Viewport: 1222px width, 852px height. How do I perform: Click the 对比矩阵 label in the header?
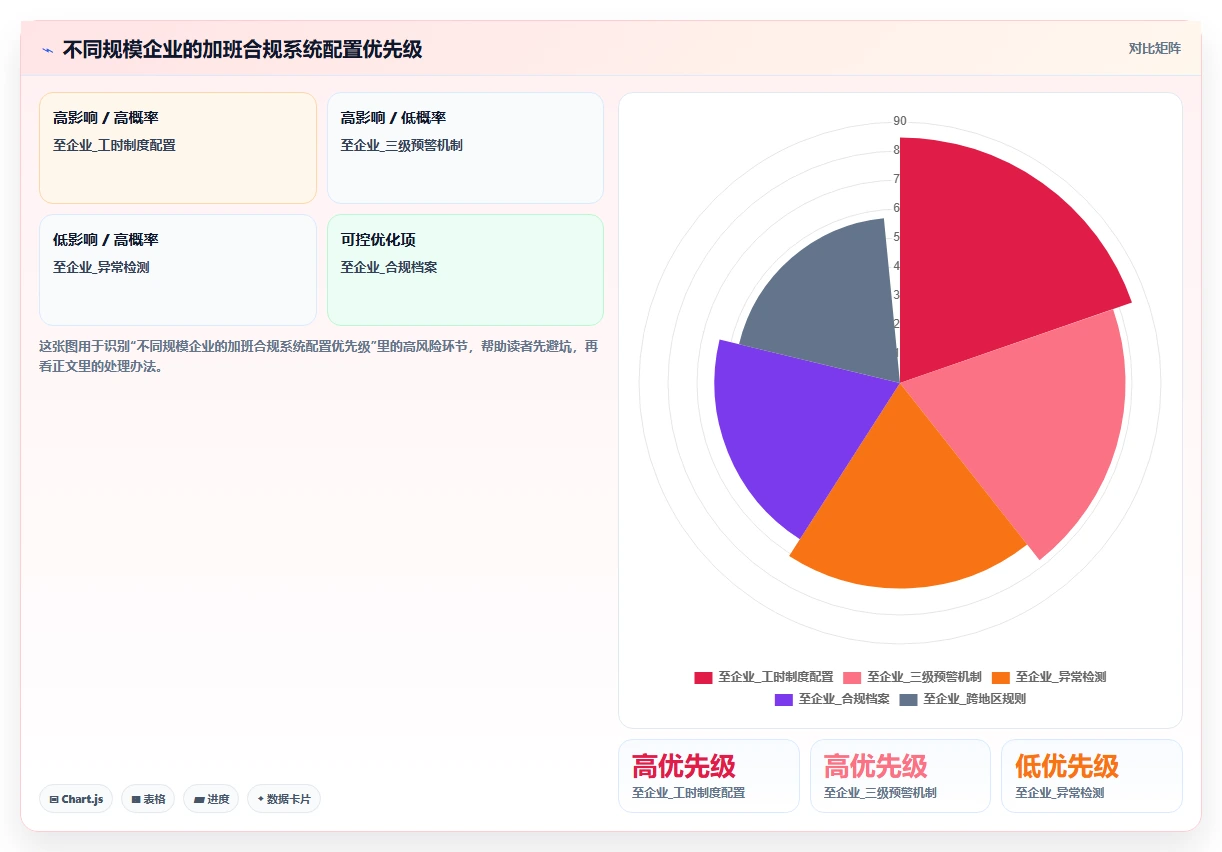coord(1154,48)
